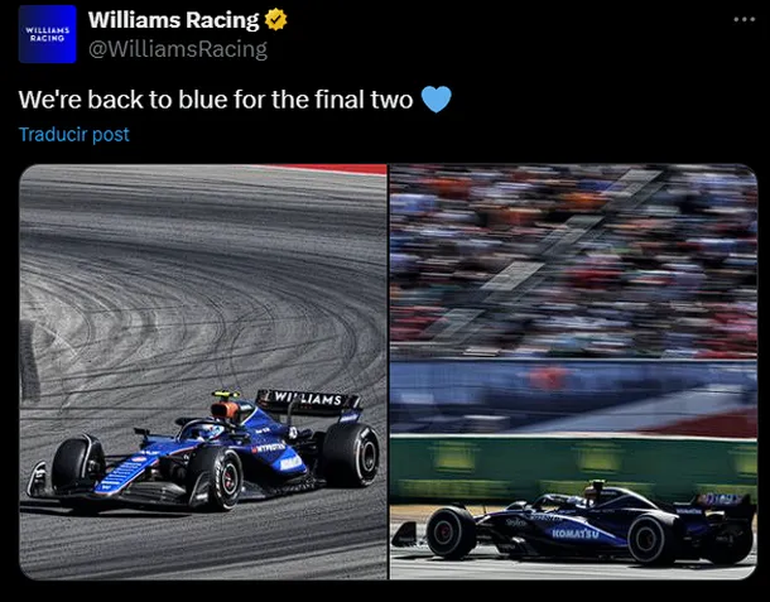Click the WILLIAMS rear wing lettering
Viewport: 770px width, 602px height.
(308, 399)
